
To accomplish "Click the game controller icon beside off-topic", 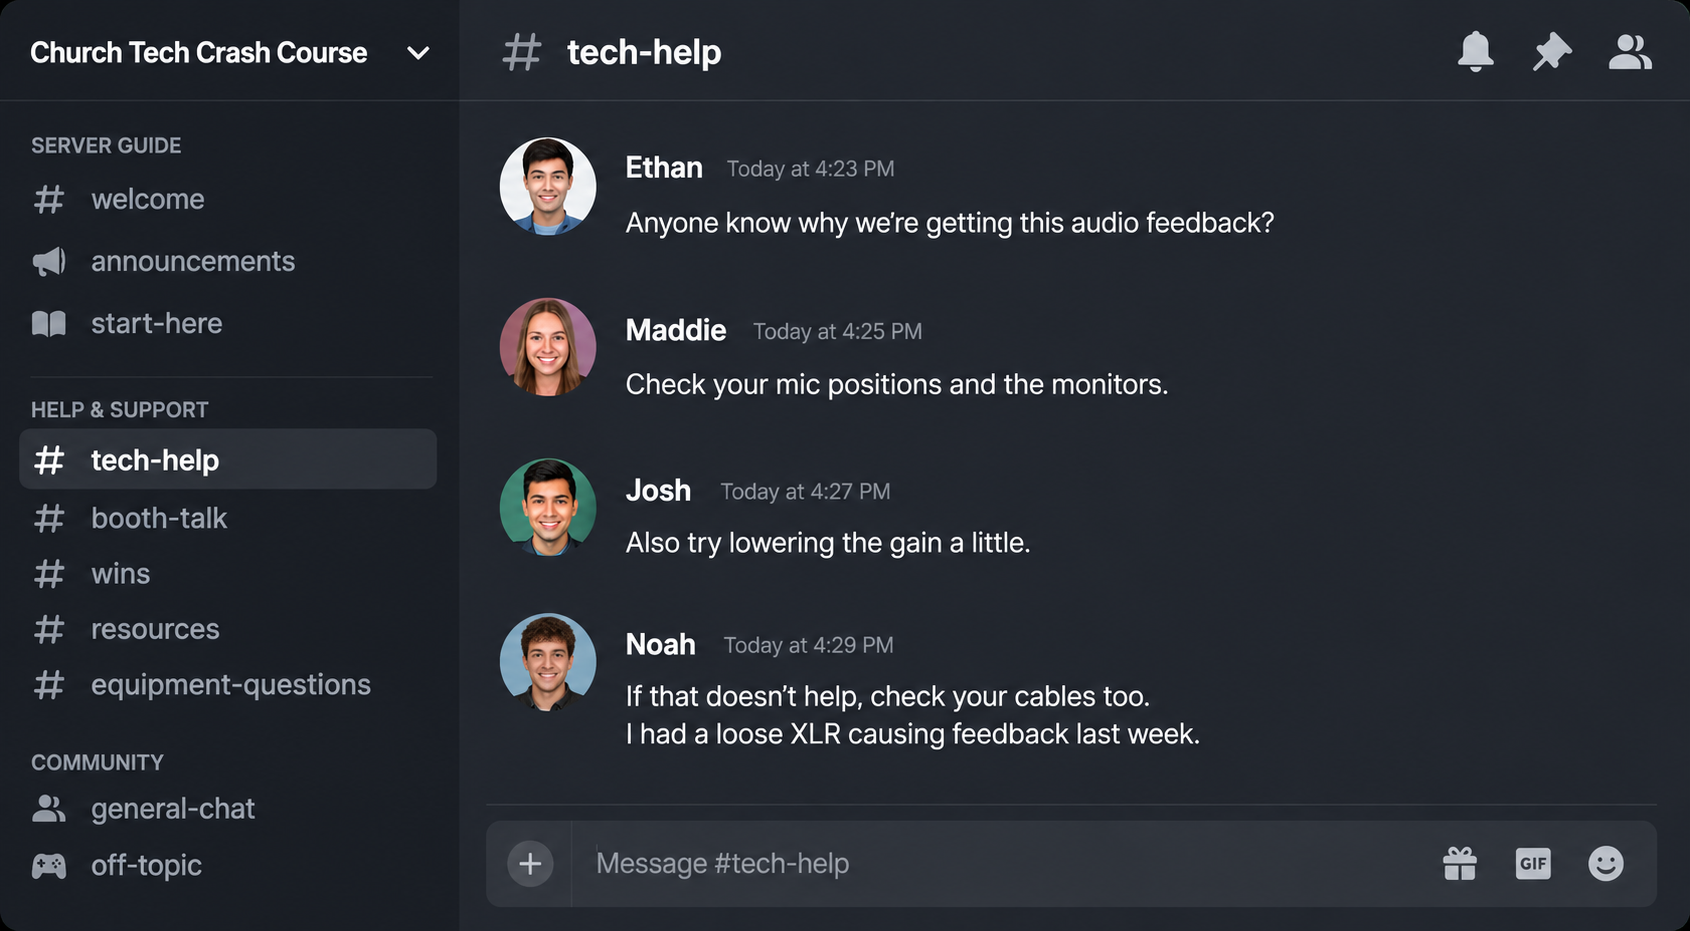I will (x=49, y=865).
